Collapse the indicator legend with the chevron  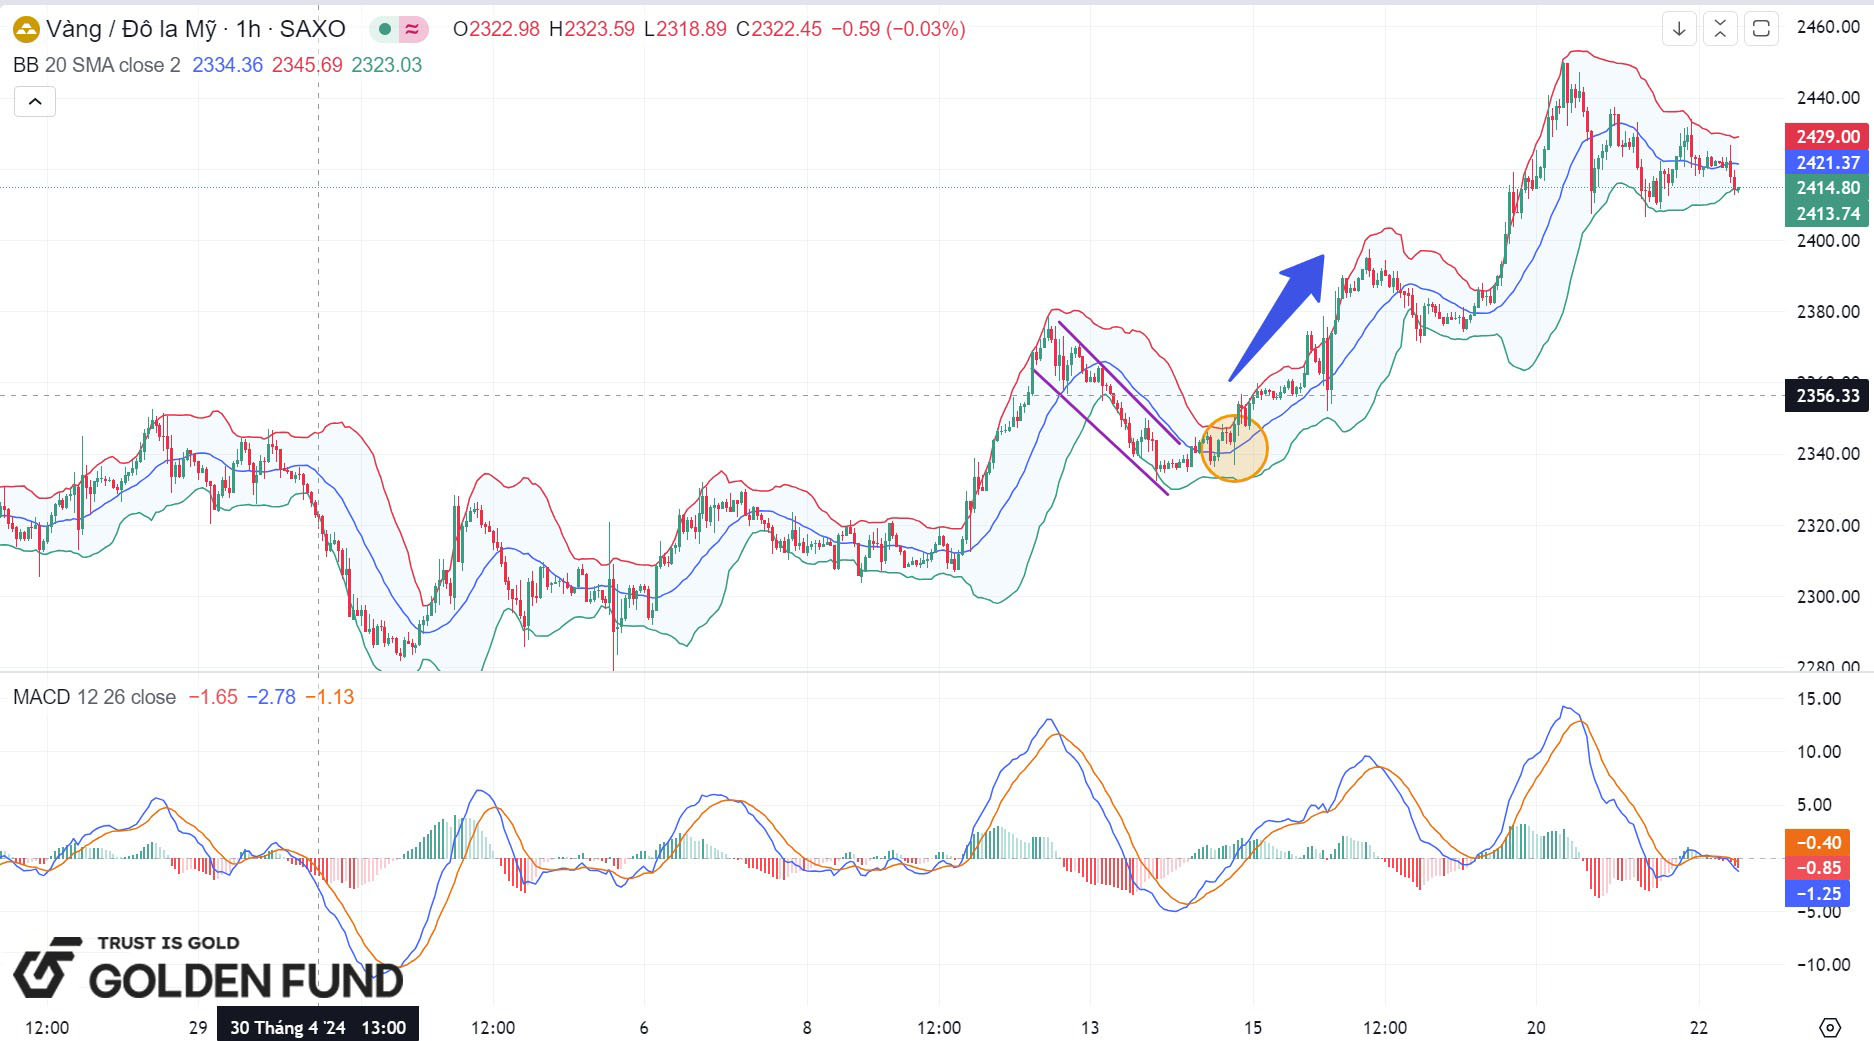(x=35, y=102)
